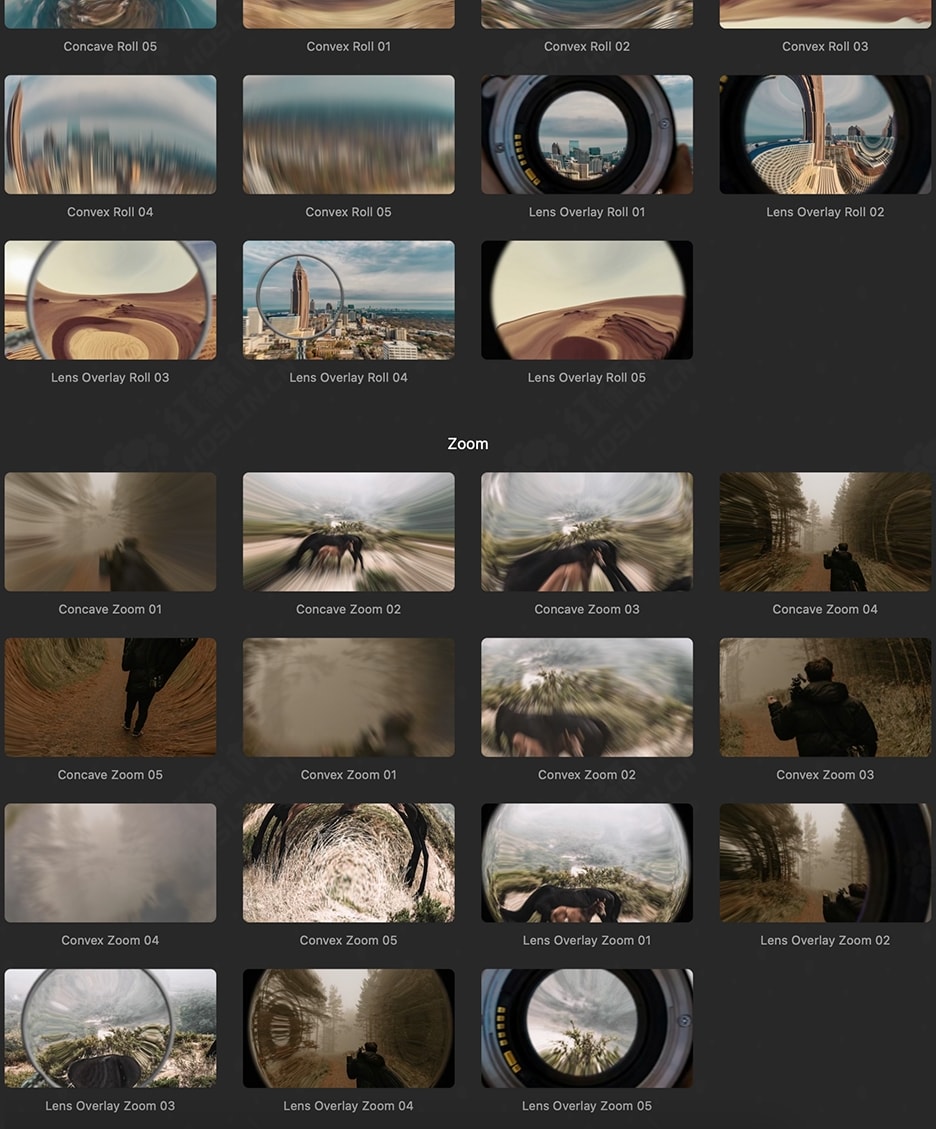Pick the Lens Overlay Zoom 05 thumbnail

tap(587, 1028)
